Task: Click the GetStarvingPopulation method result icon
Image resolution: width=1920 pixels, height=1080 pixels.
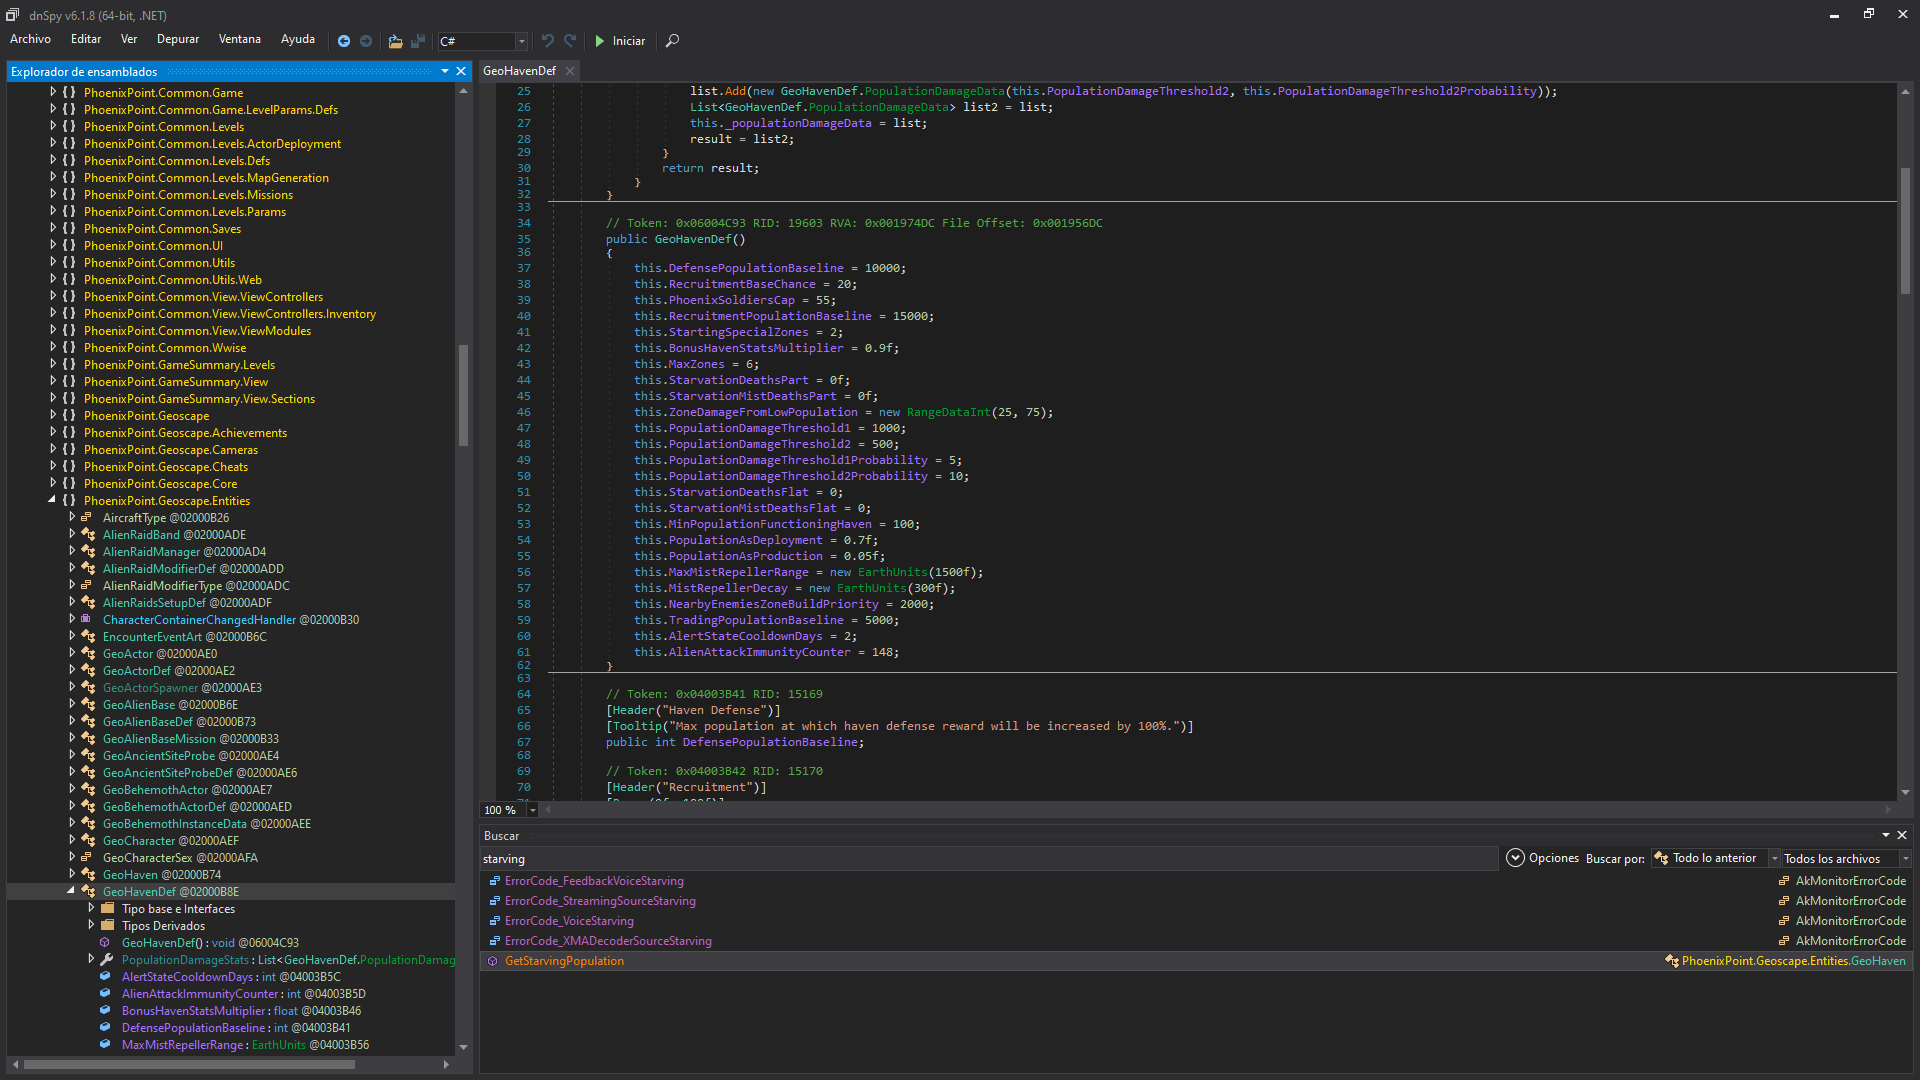Action: point(493,961)
